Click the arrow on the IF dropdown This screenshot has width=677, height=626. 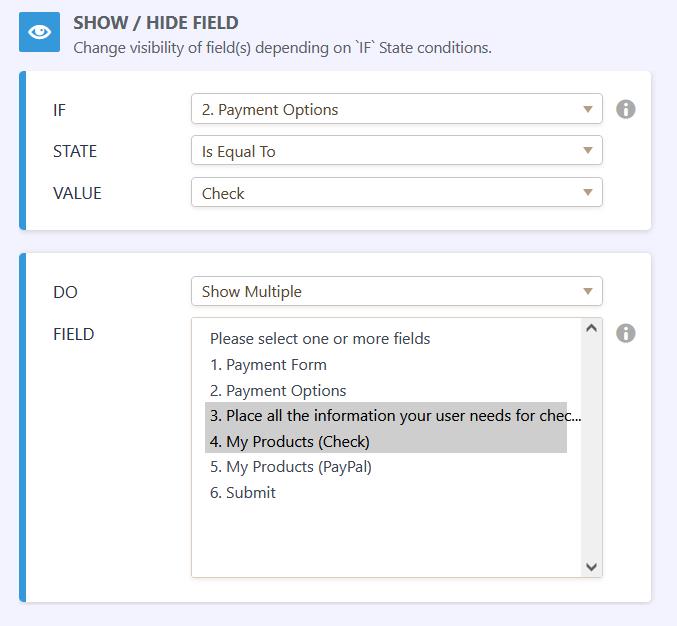(588, 110)
